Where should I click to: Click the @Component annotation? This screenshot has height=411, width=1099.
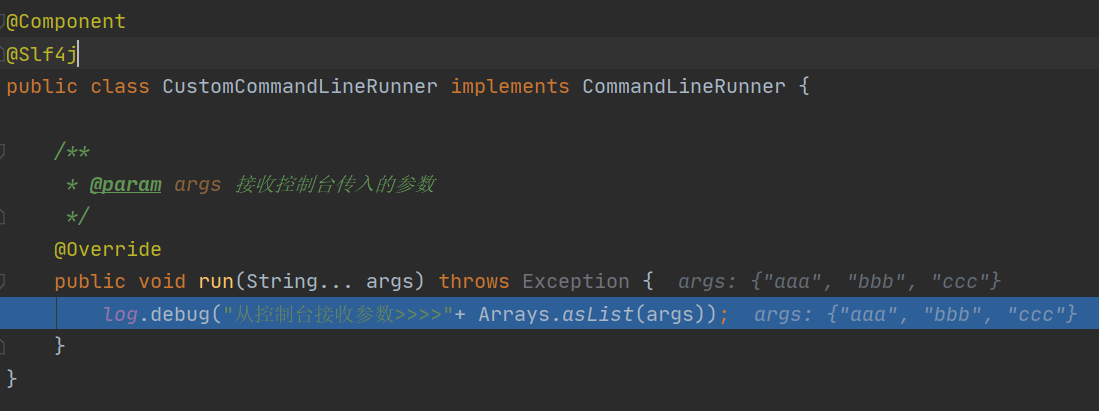pyautogui.click(x=66, y=22)
